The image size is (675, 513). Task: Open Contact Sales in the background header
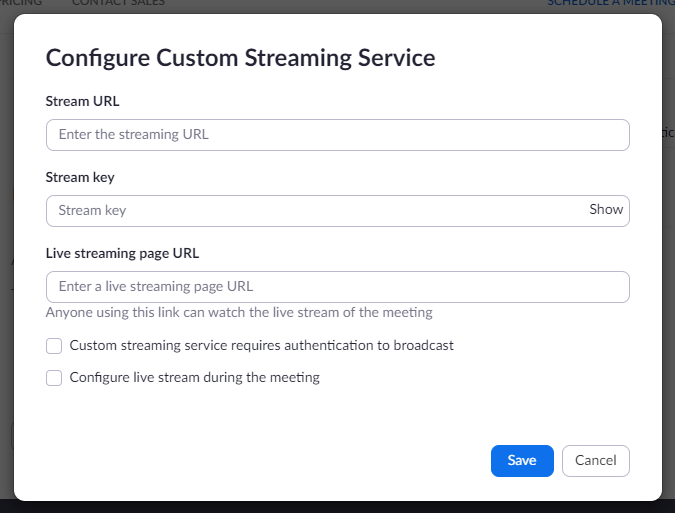click(118, 4)
